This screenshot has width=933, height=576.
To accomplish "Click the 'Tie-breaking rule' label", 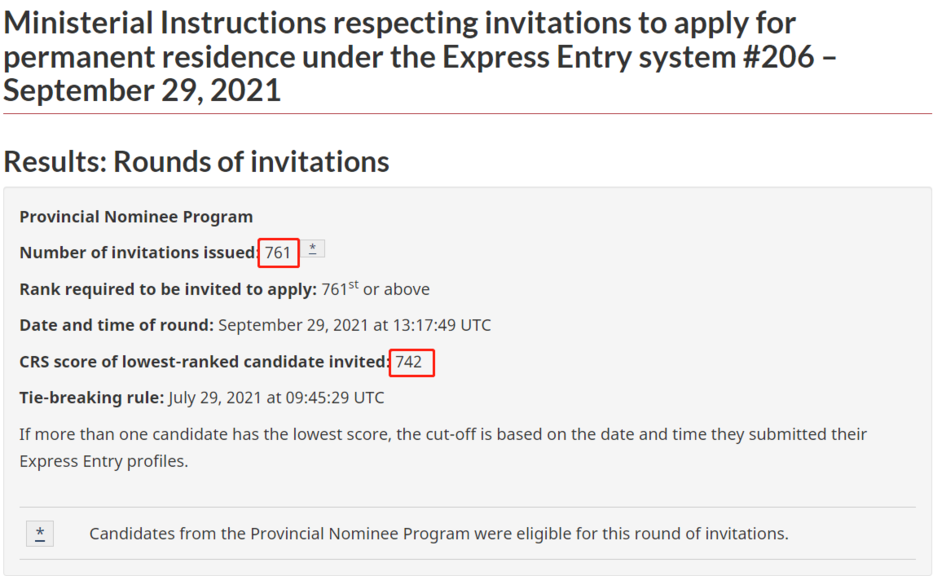I will click(92, 397).
